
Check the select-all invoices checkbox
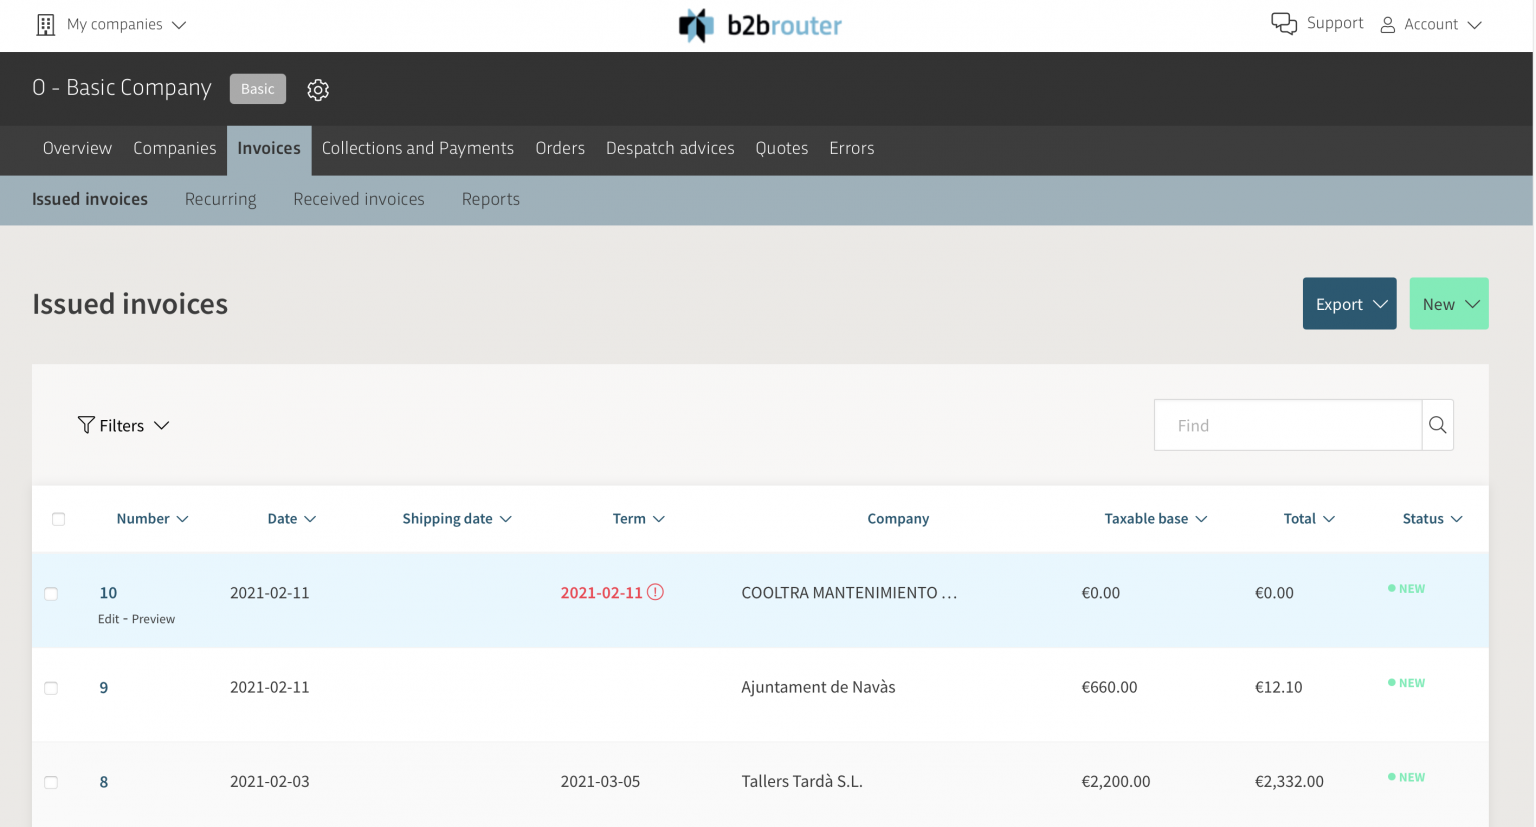pyautogui.click(x=58, y=519)
